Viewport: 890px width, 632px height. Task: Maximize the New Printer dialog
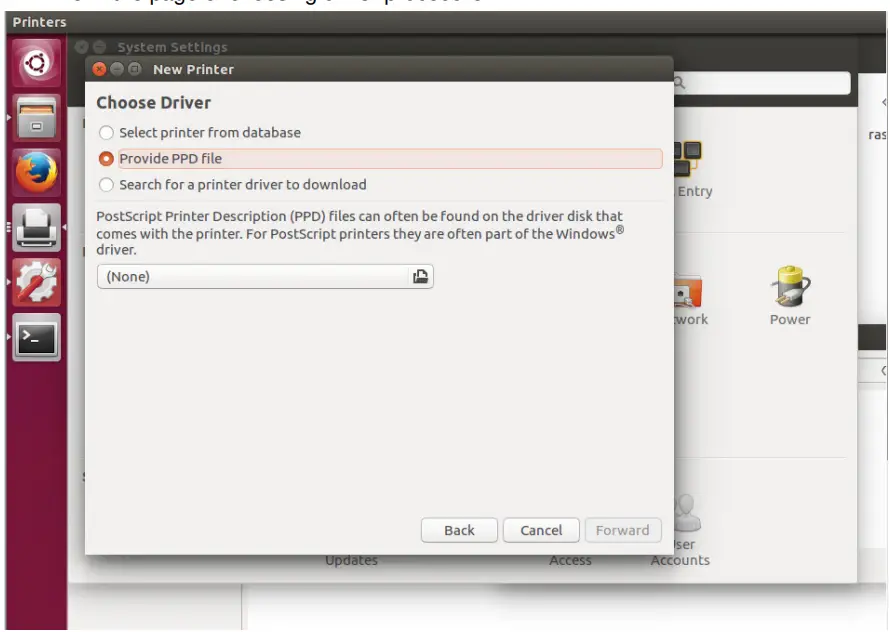click(x=135, y=69)
